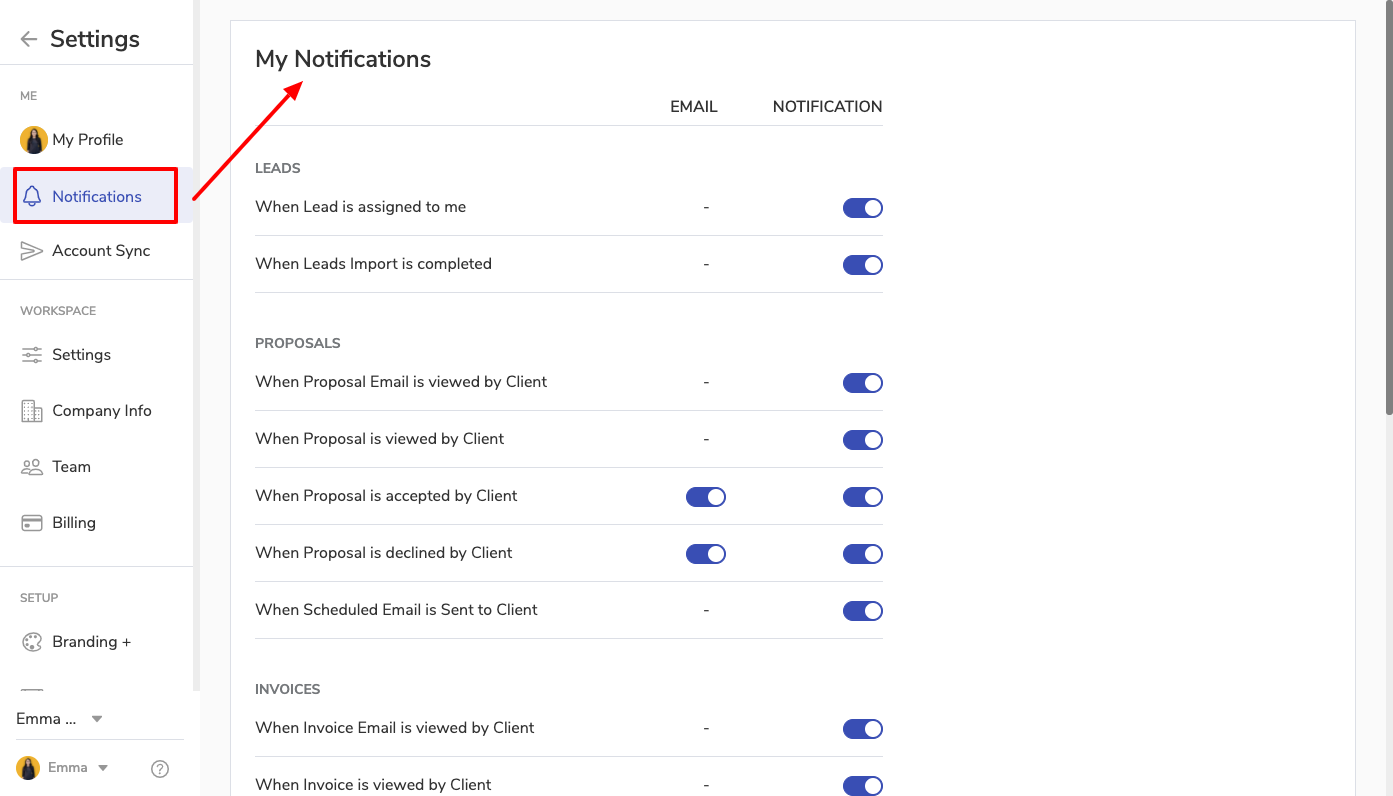This screenshot has height=796, width=1393.
Task: Open the Team settings page
Action: pos(71,467)
